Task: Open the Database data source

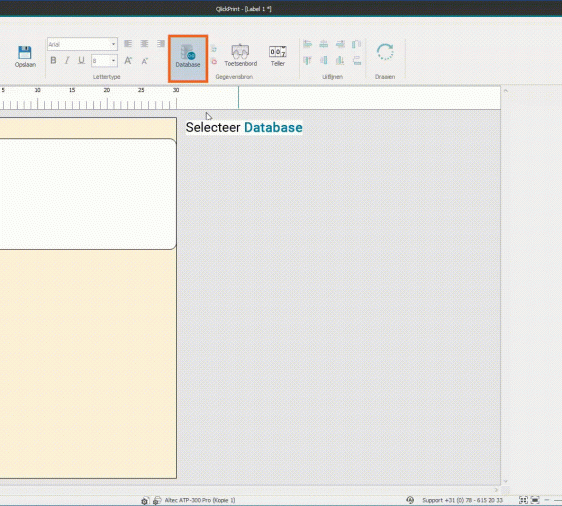Action: click(x=188, y=58)
